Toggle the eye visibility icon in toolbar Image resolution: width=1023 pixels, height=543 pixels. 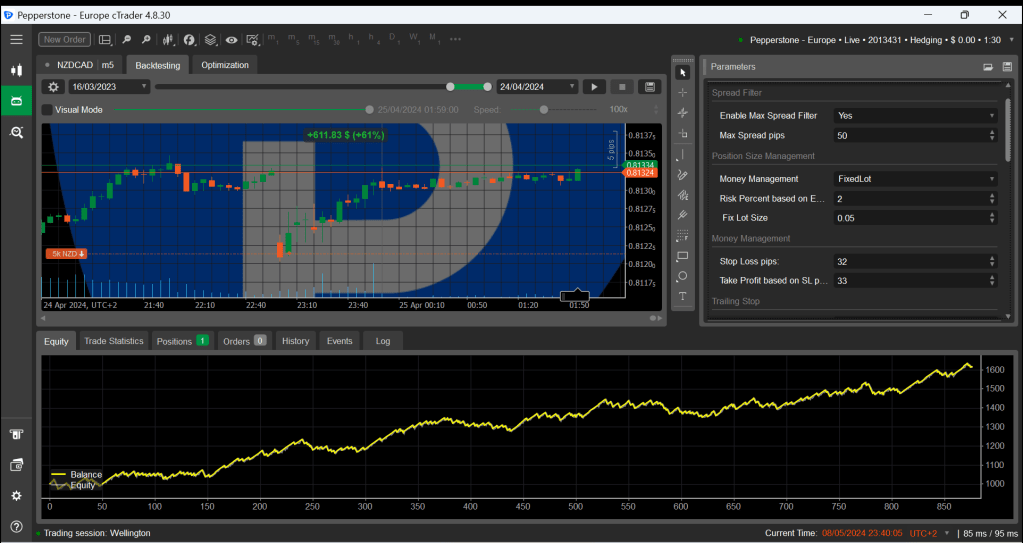pos(231,40)
